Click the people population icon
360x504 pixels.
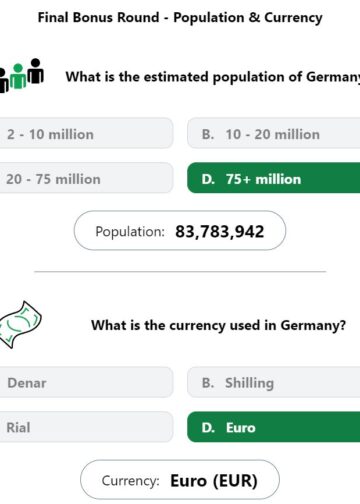click(x=21, y=76)
